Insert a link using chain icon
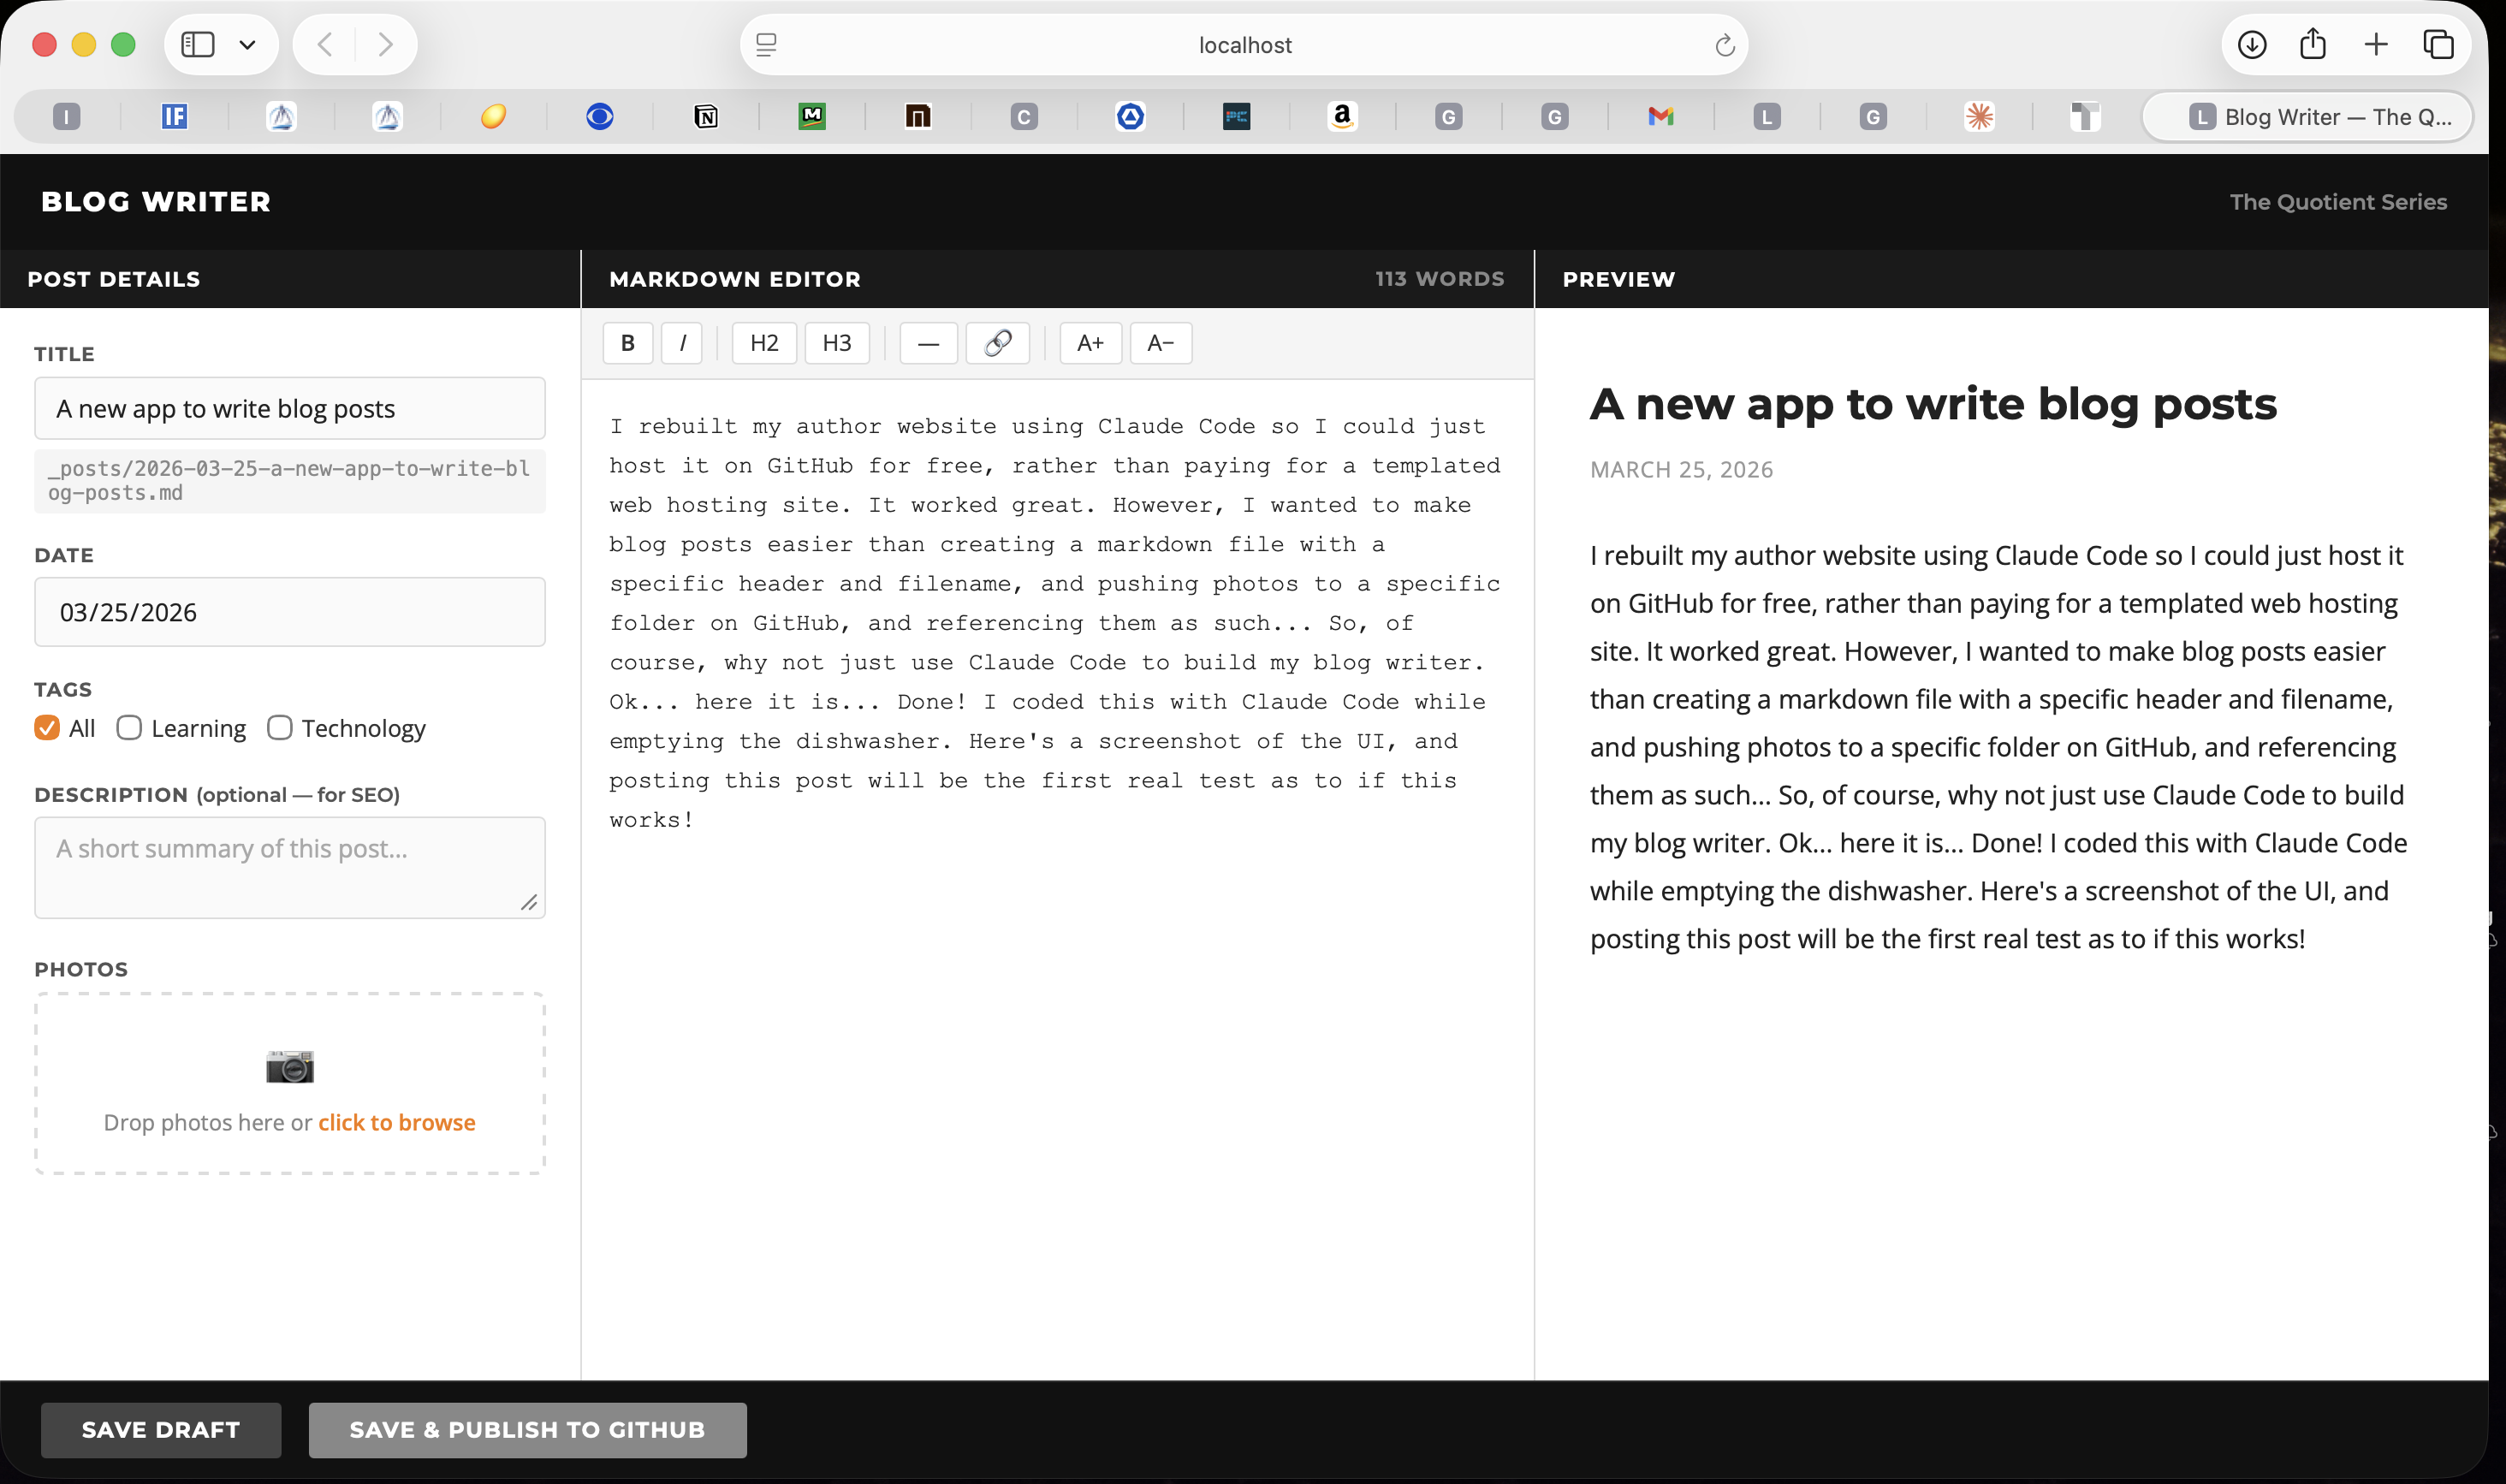 click(997, 343)
